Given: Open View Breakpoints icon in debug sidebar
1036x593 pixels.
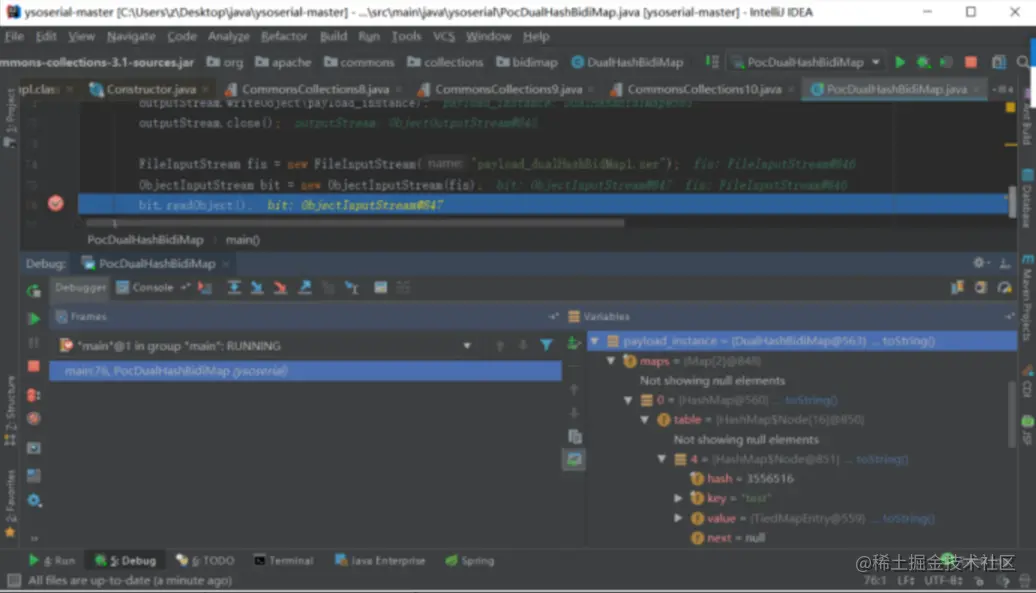Looking at the screenshot, I should click(34, 395).
